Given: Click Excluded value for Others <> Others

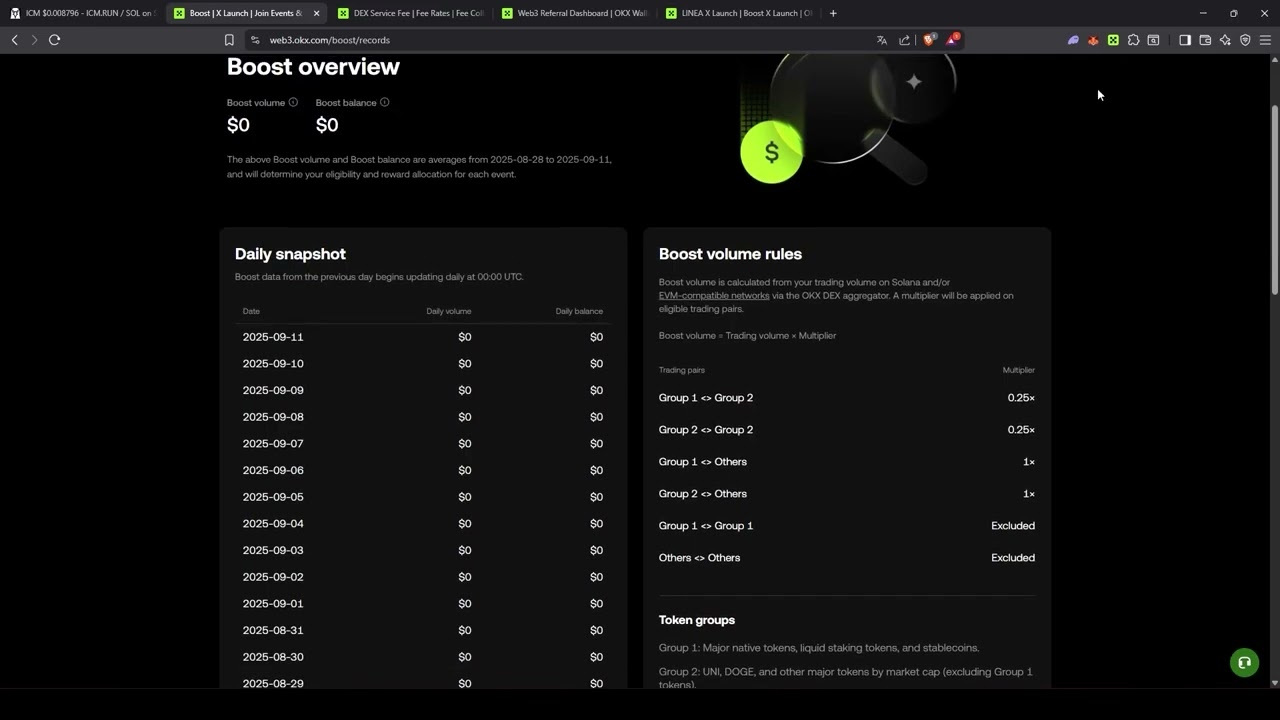Looking at the screenshot, I should 1013,558.
